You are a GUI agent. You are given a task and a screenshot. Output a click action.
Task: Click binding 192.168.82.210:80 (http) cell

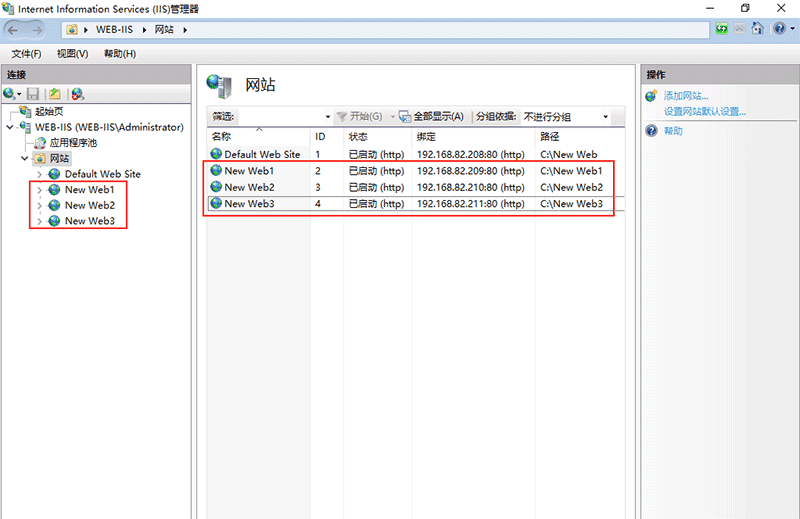click(470, 187)
